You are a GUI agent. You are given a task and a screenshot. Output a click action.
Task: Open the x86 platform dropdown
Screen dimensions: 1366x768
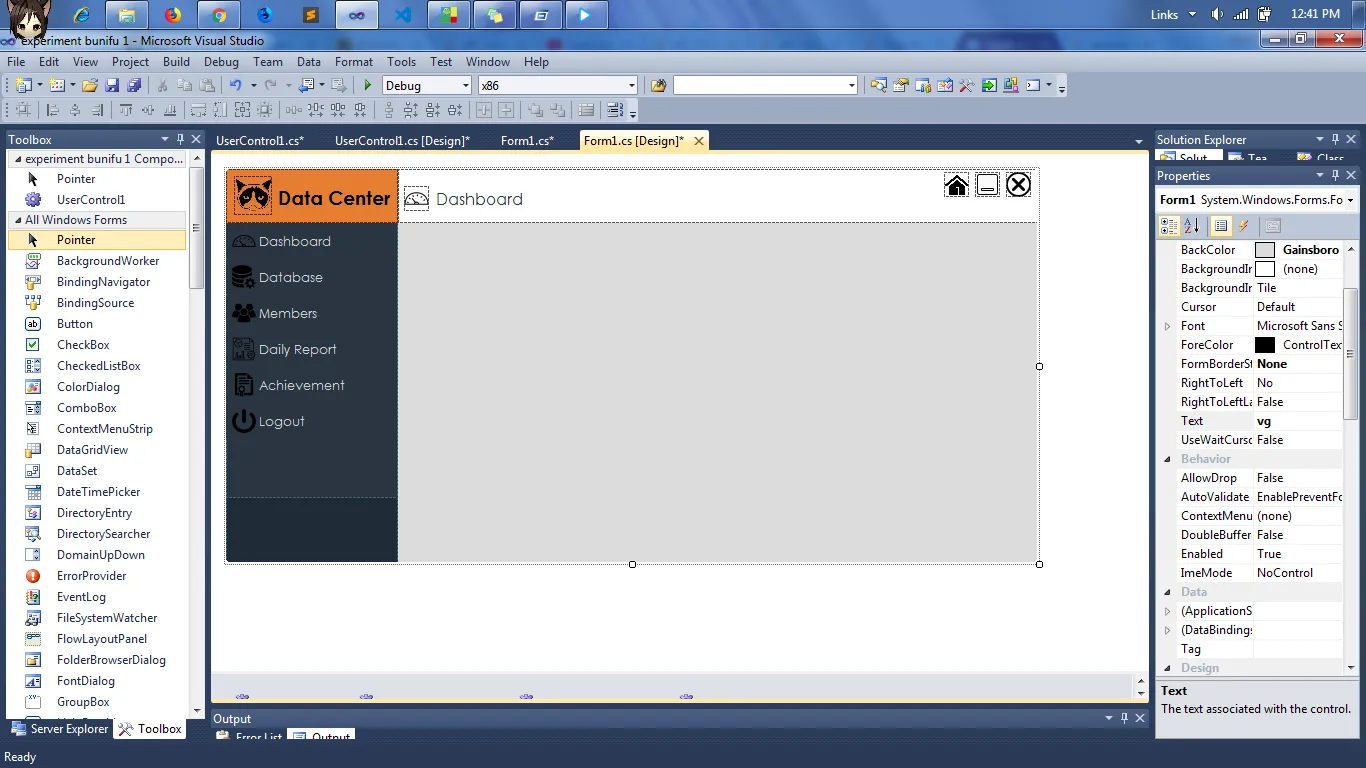pyautogui.click(x=631, y=86)
